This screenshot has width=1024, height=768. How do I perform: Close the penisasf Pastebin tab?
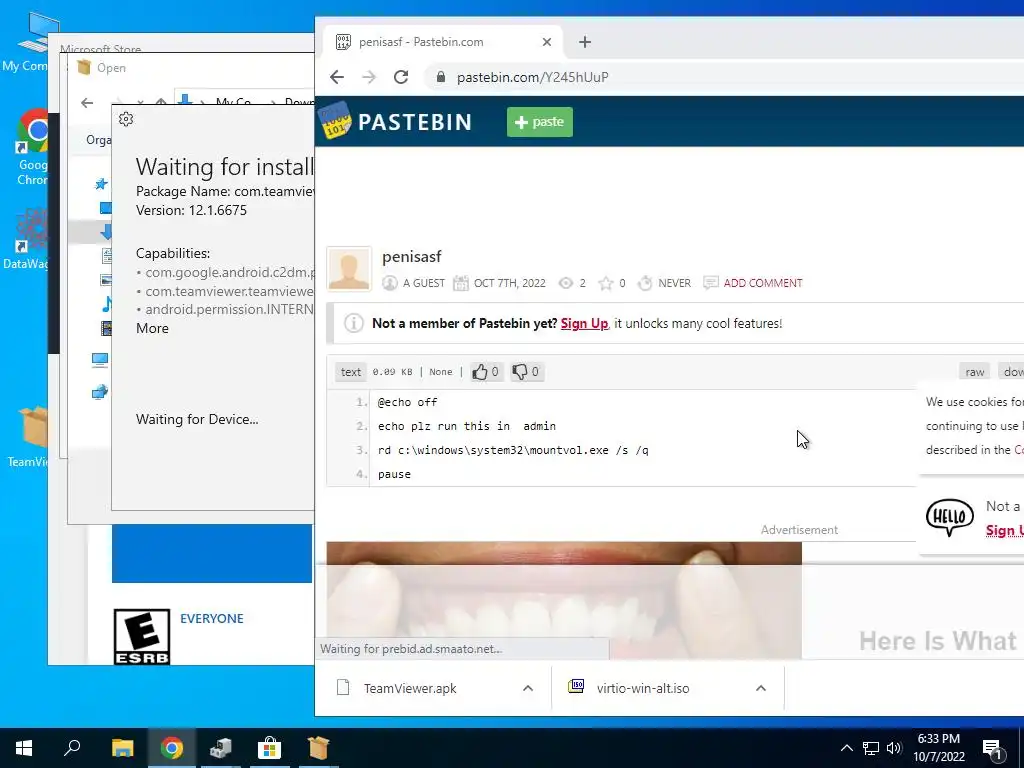[x=547, y=42]
